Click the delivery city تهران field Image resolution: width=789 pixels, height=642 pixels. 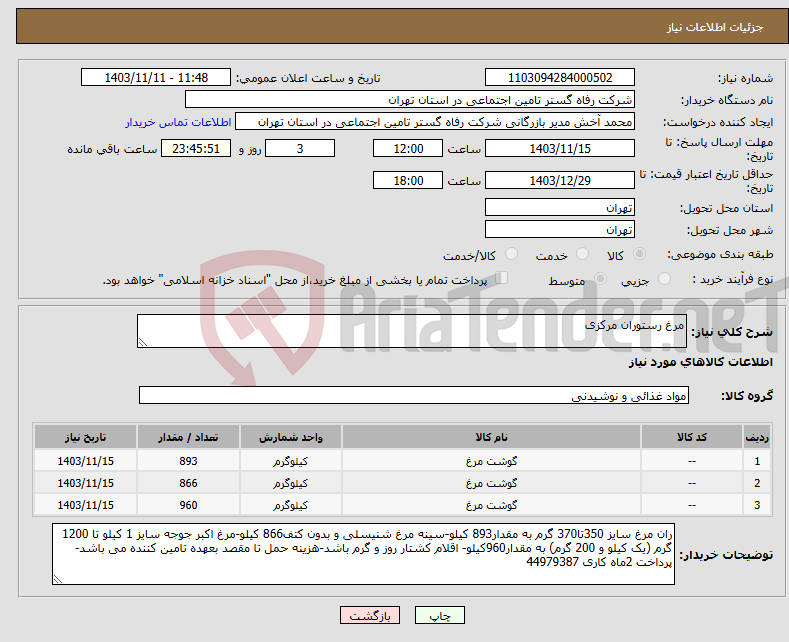[x=560, y=229]
